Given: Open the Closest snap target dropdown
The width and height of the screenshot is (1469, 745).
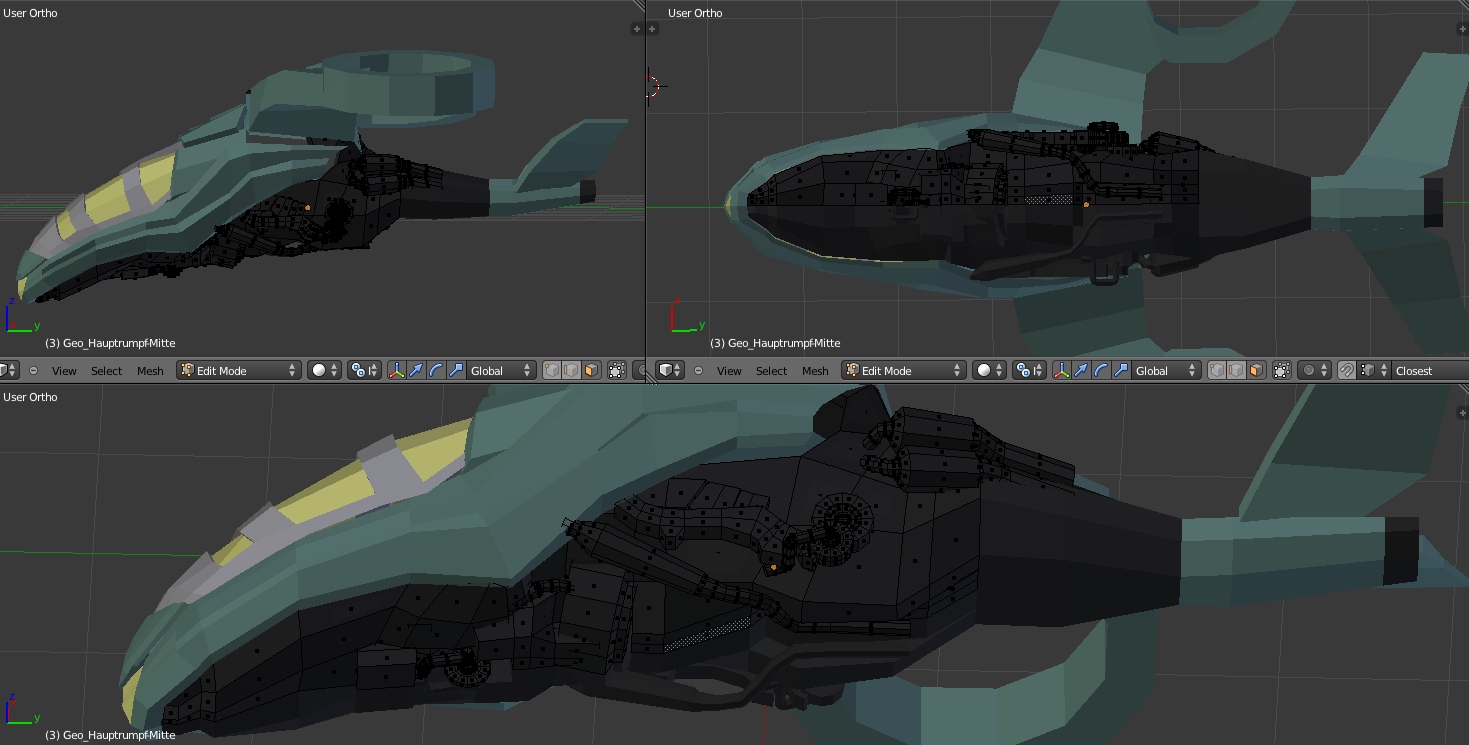Looking at the screenshot, I should pyautogui.click(x=1430, y=371).
